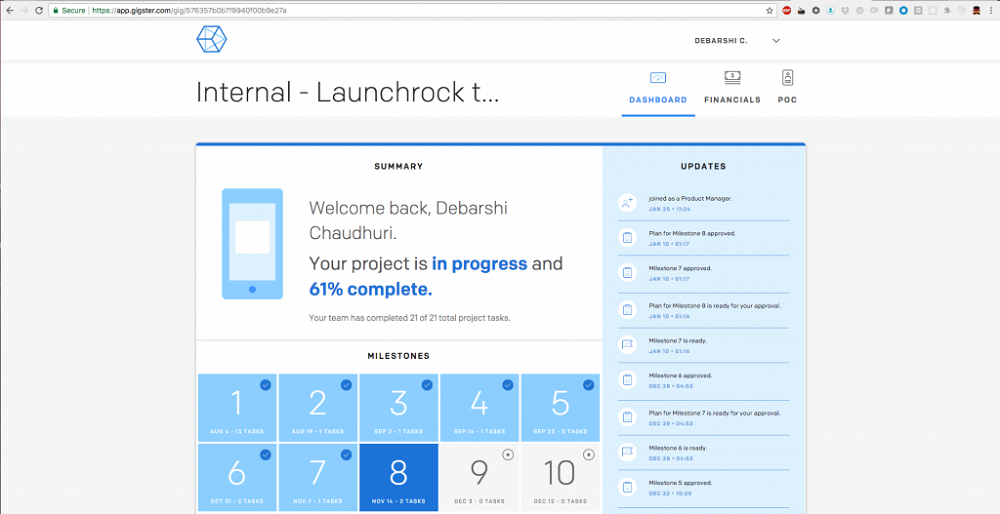Open milestone 6 tile Oct 31
The height and width of the screenshot is (514, 1000).
click(x=237, y=477)
